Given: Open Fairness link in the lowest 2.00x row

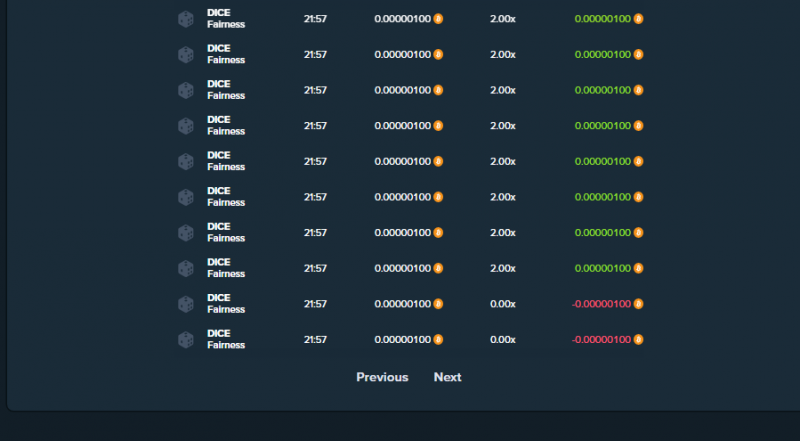Looking at the screenshot, I should tap(226, 274).
